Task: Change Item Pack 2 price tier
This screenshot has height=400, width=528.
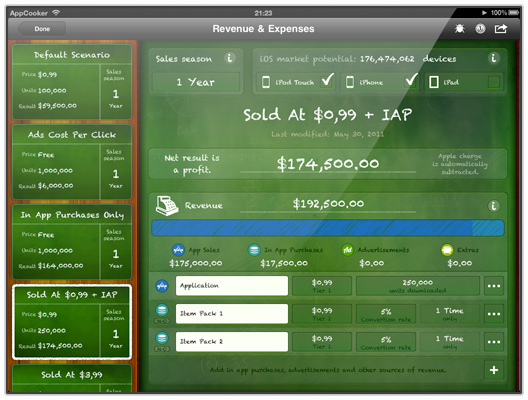Action: (x=322, y=342)
